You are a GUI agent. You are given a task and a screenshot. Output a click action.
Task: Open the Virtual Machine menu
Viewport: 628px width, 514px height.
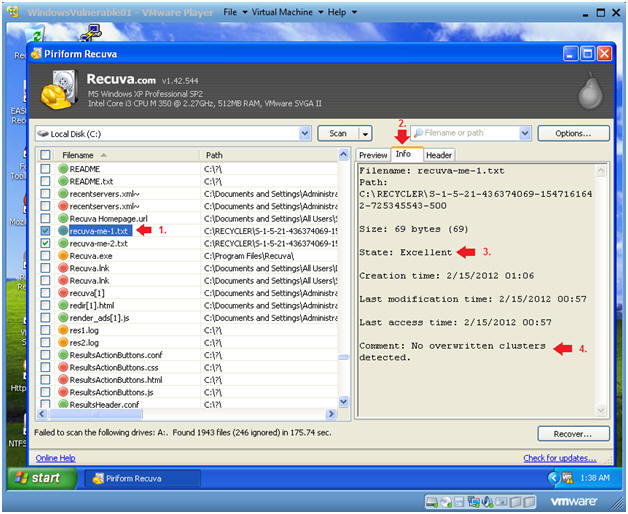point(287,12)
